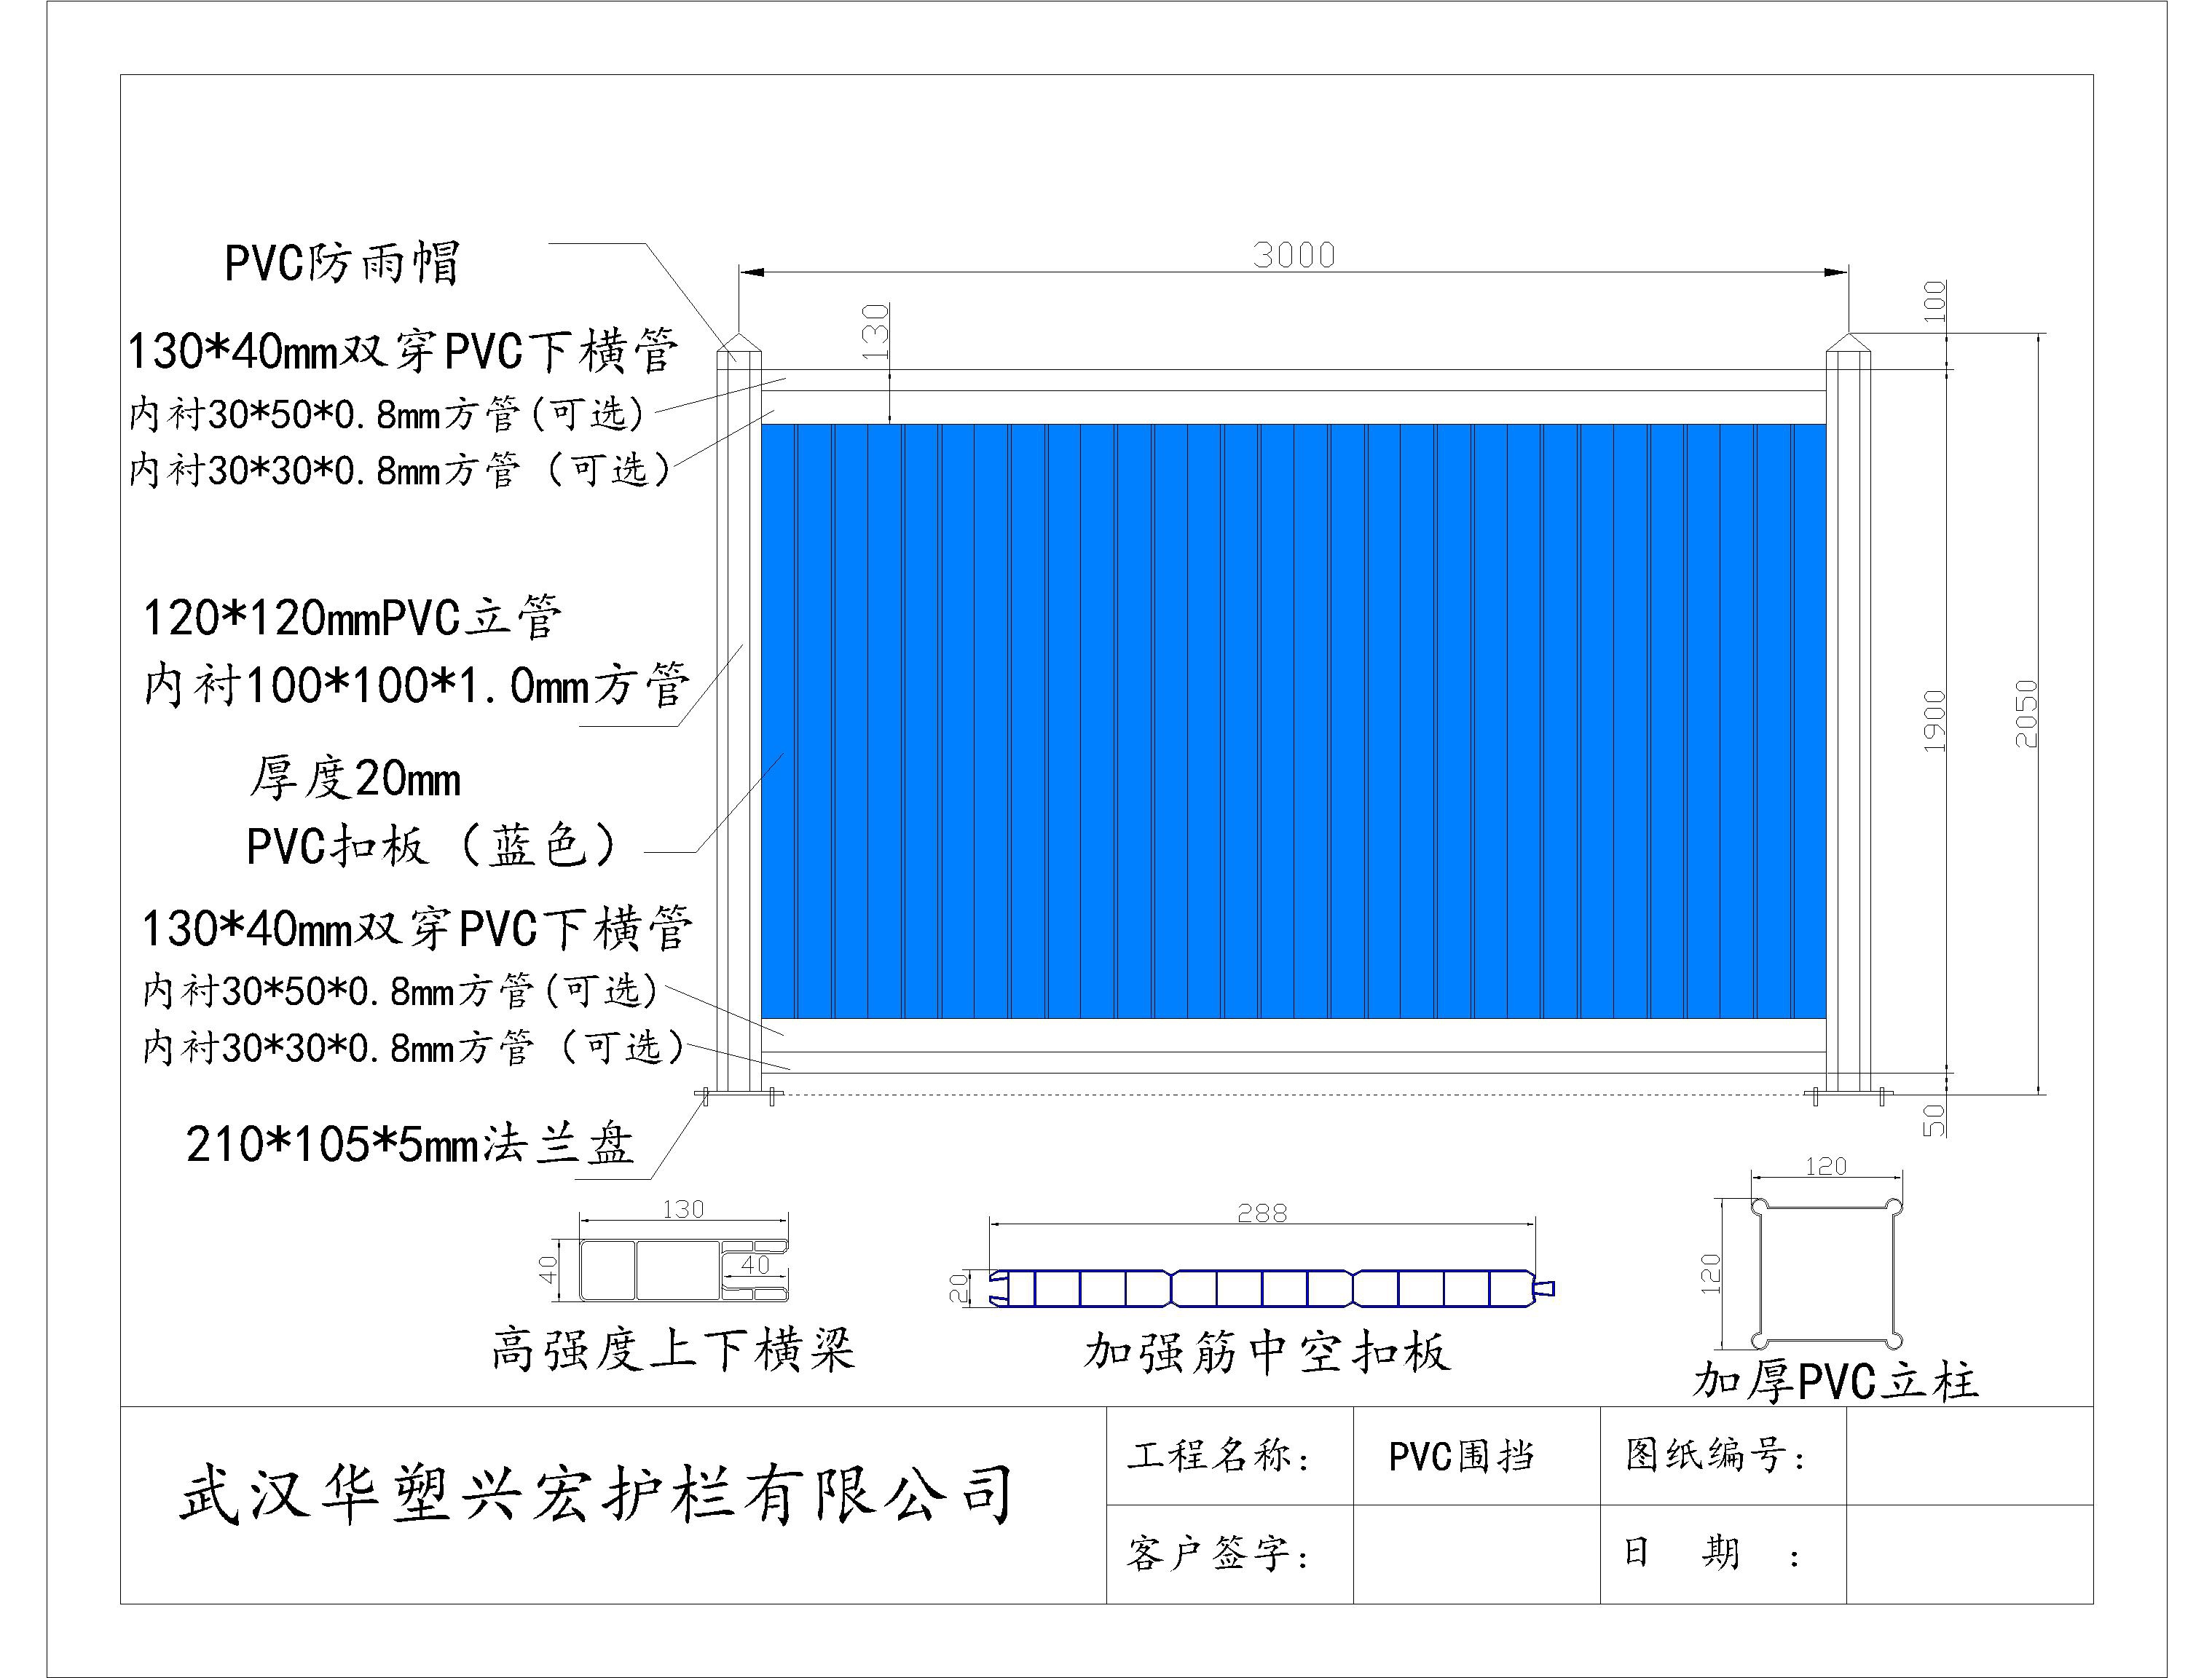
Task: Click the upper '130*40mm双穿PVC下横管' label
Action: (403, 351)
